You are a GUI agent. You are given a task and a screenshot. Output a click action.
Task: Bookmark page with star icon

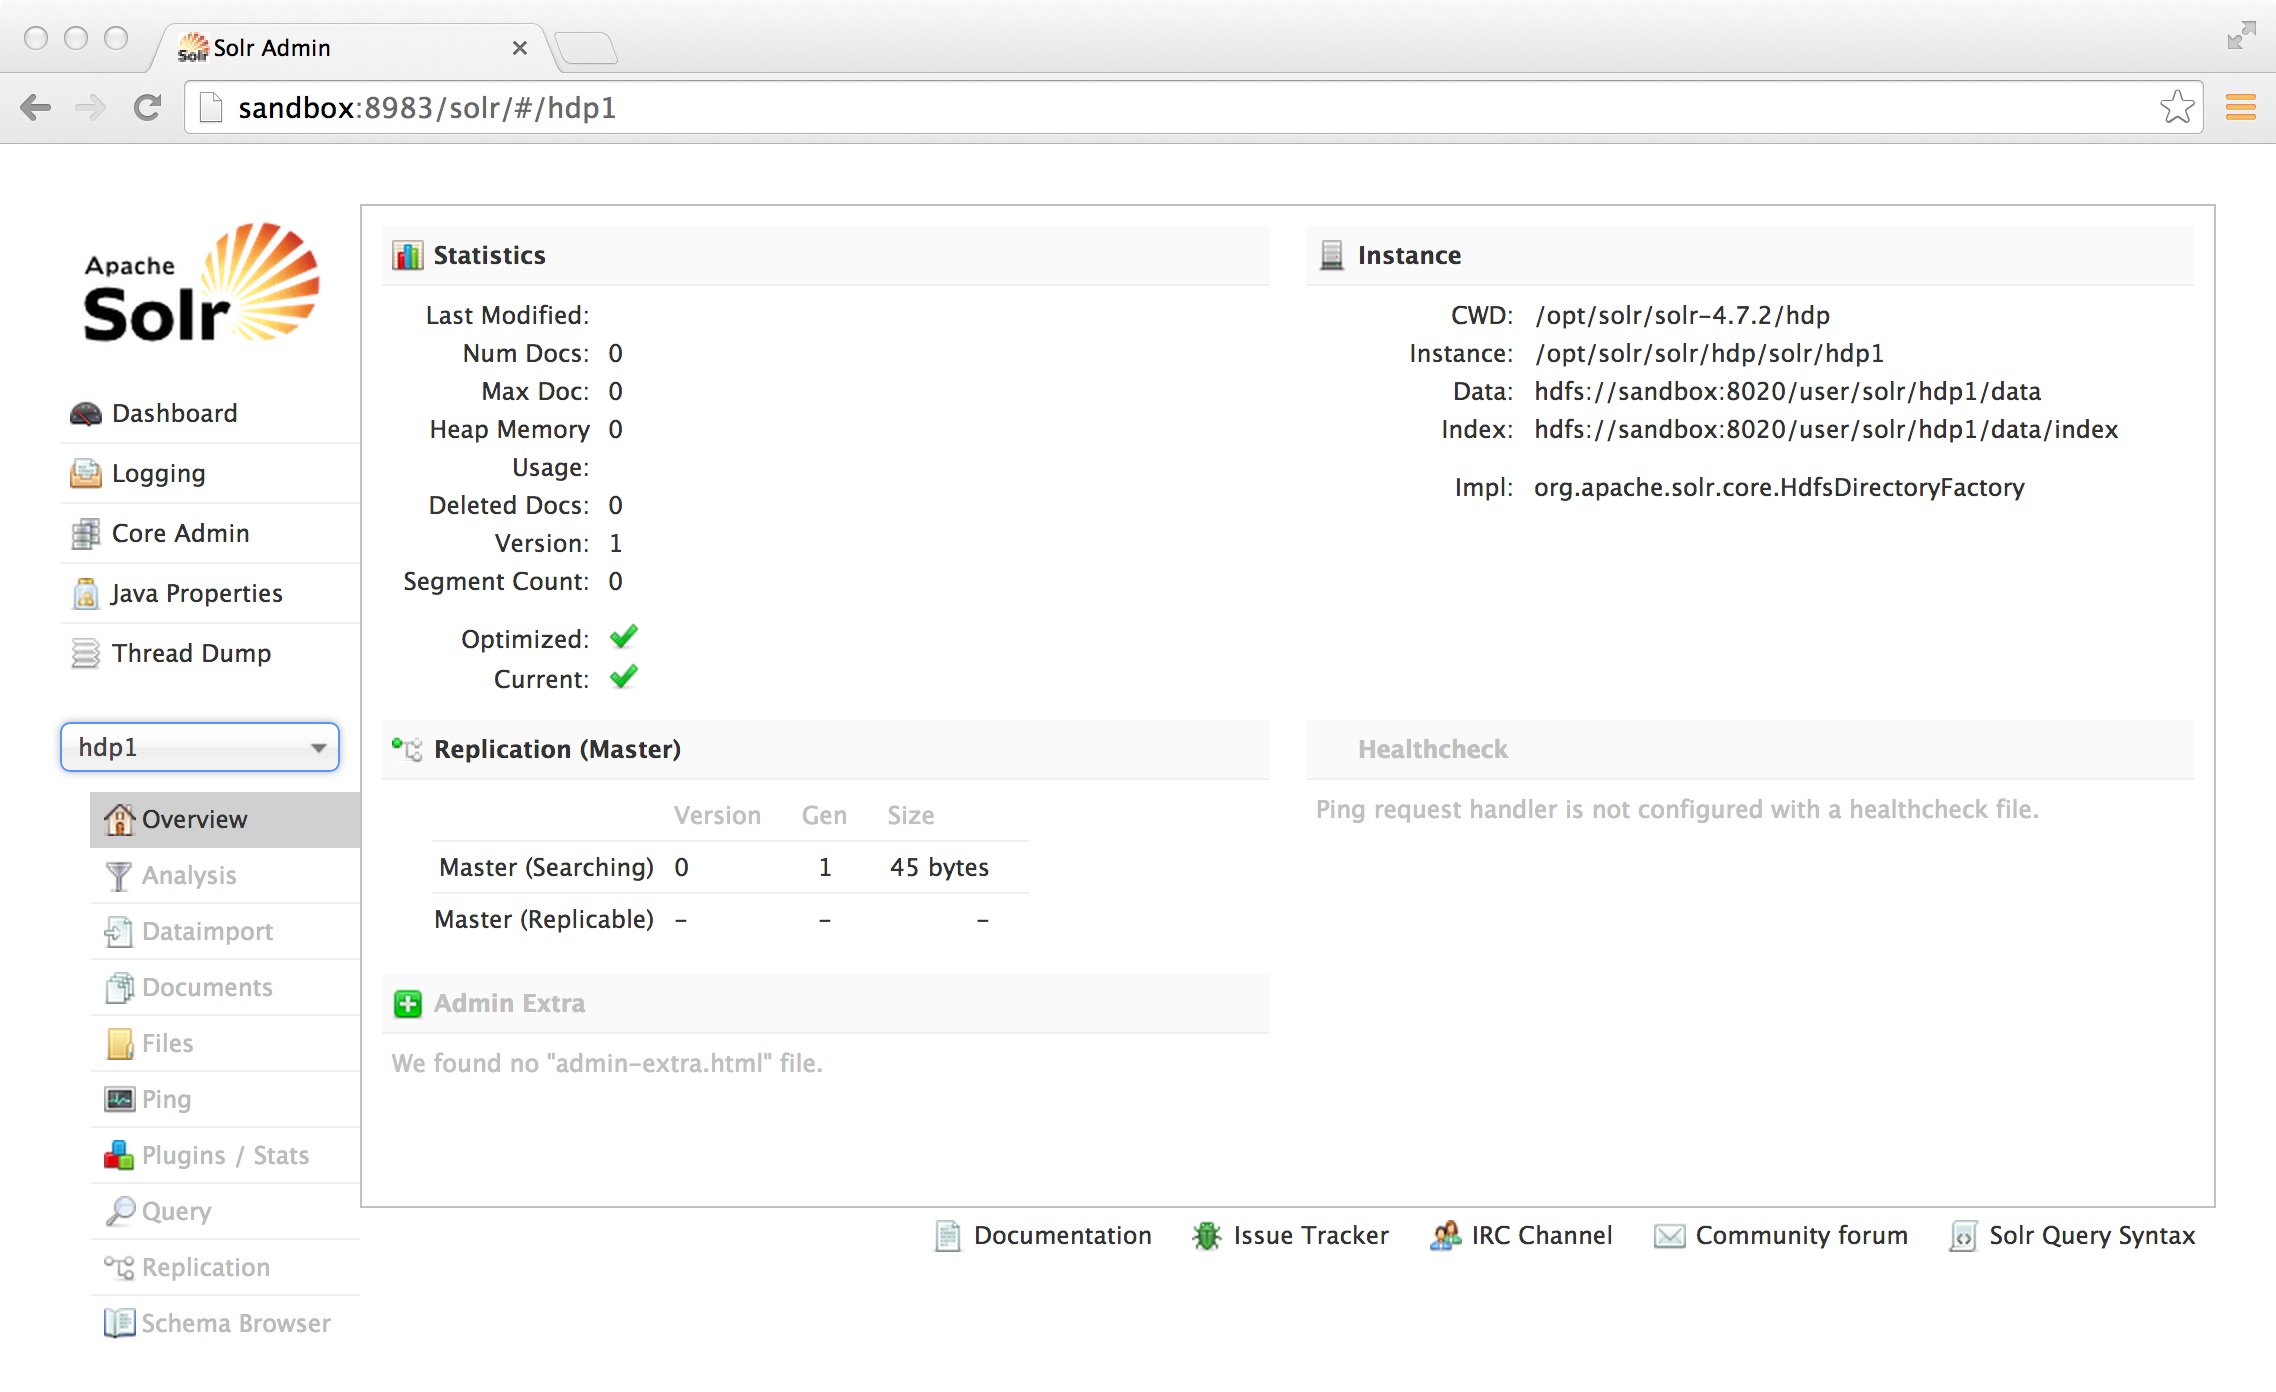[x=2176, y=108]
